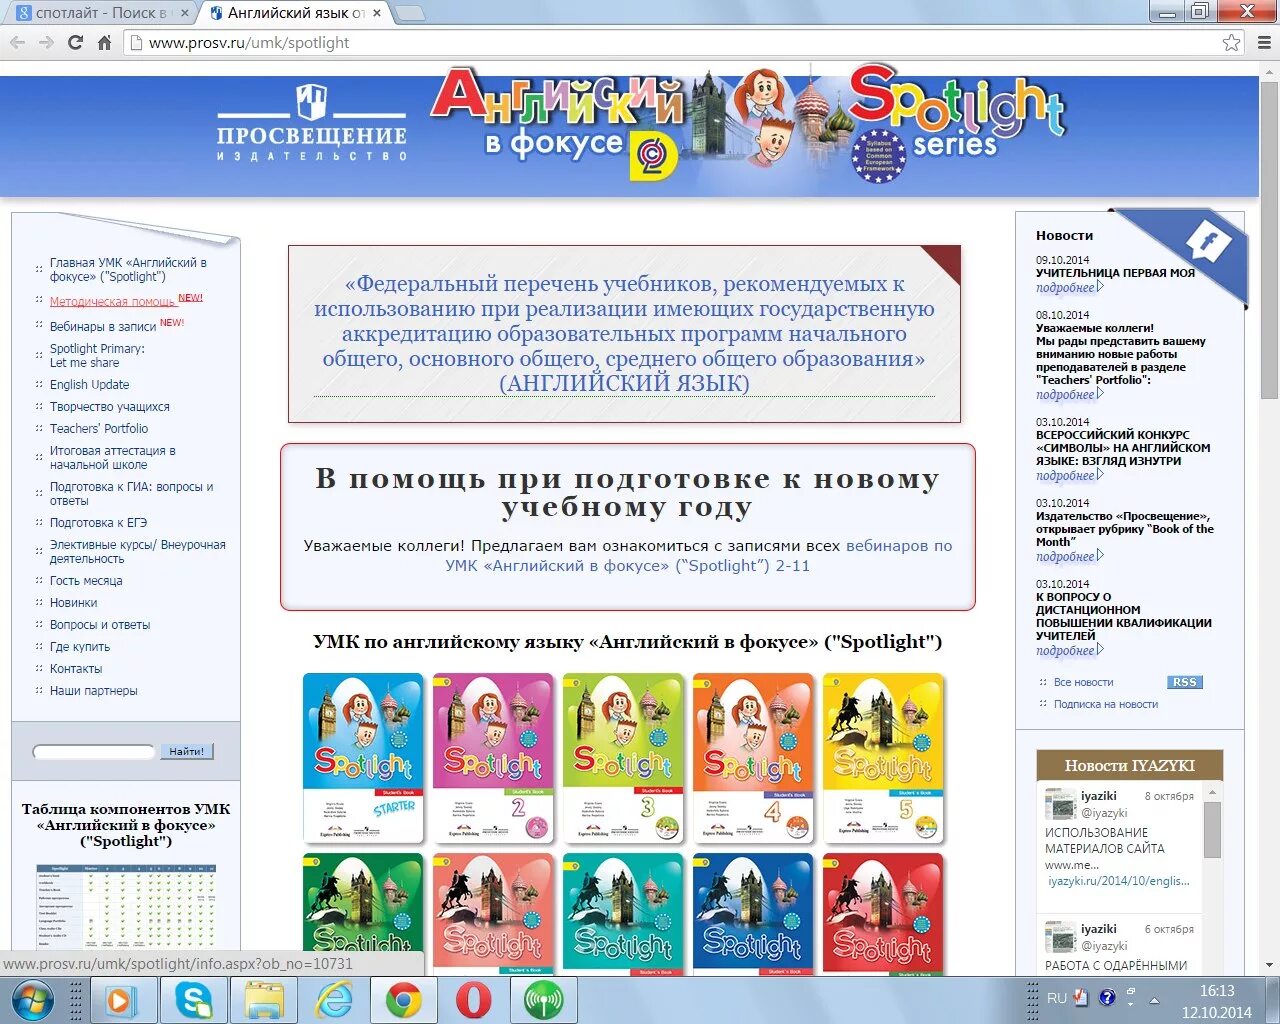Select the pink Spotlight 2 book cover
The width and height of the screenshot is (1280, 1024).
click(x=493, y=758)
